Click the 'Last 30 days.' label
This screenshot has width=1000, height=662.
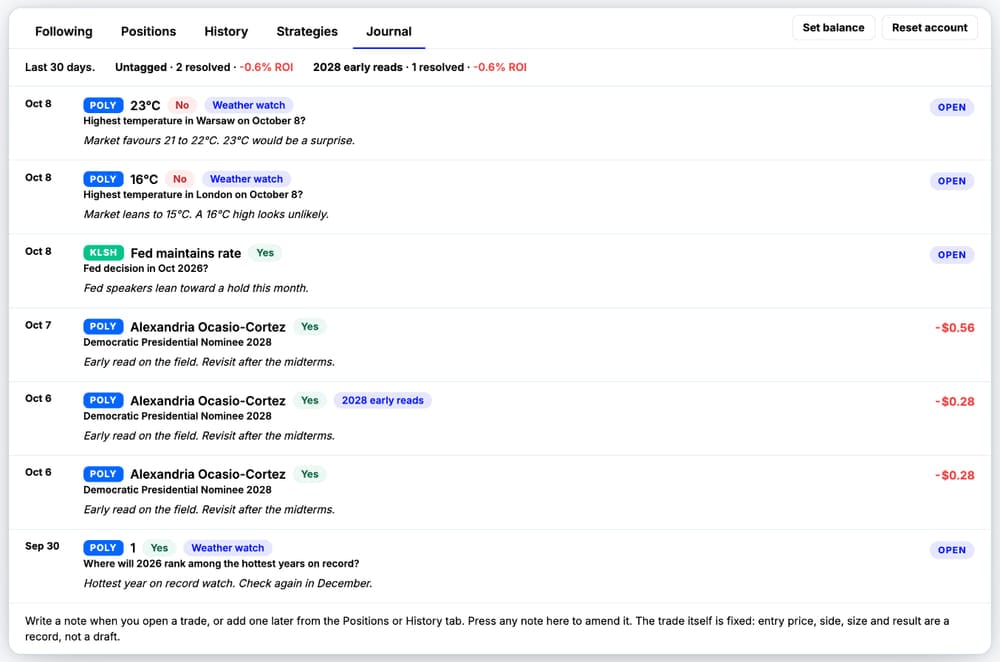click(x=60, y=67)
